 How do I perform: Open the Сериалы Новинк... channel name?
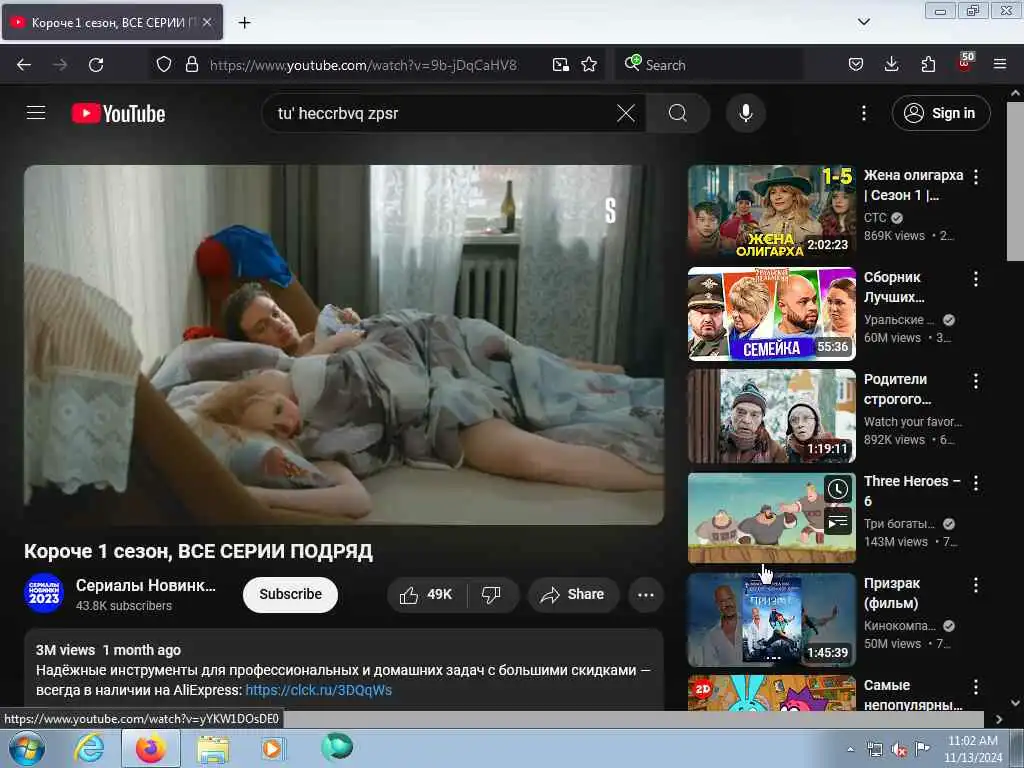146,585
